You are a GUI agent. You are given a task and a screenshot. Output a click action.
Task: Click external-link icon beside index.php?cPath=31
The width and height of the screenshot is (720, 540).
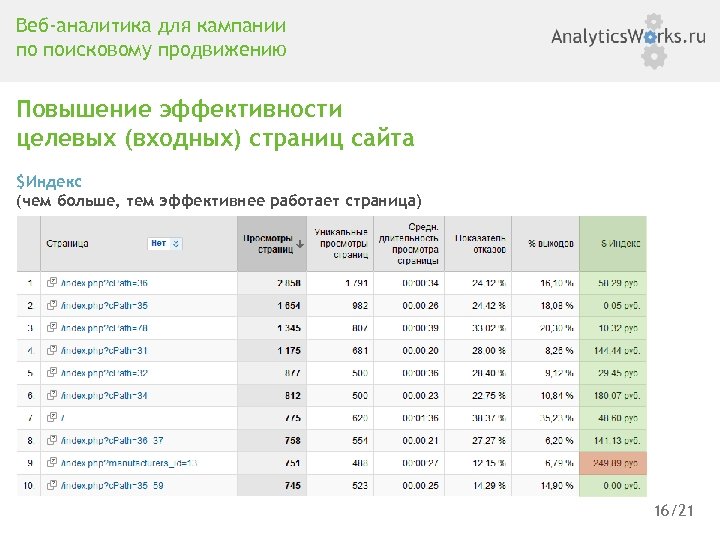52,350
